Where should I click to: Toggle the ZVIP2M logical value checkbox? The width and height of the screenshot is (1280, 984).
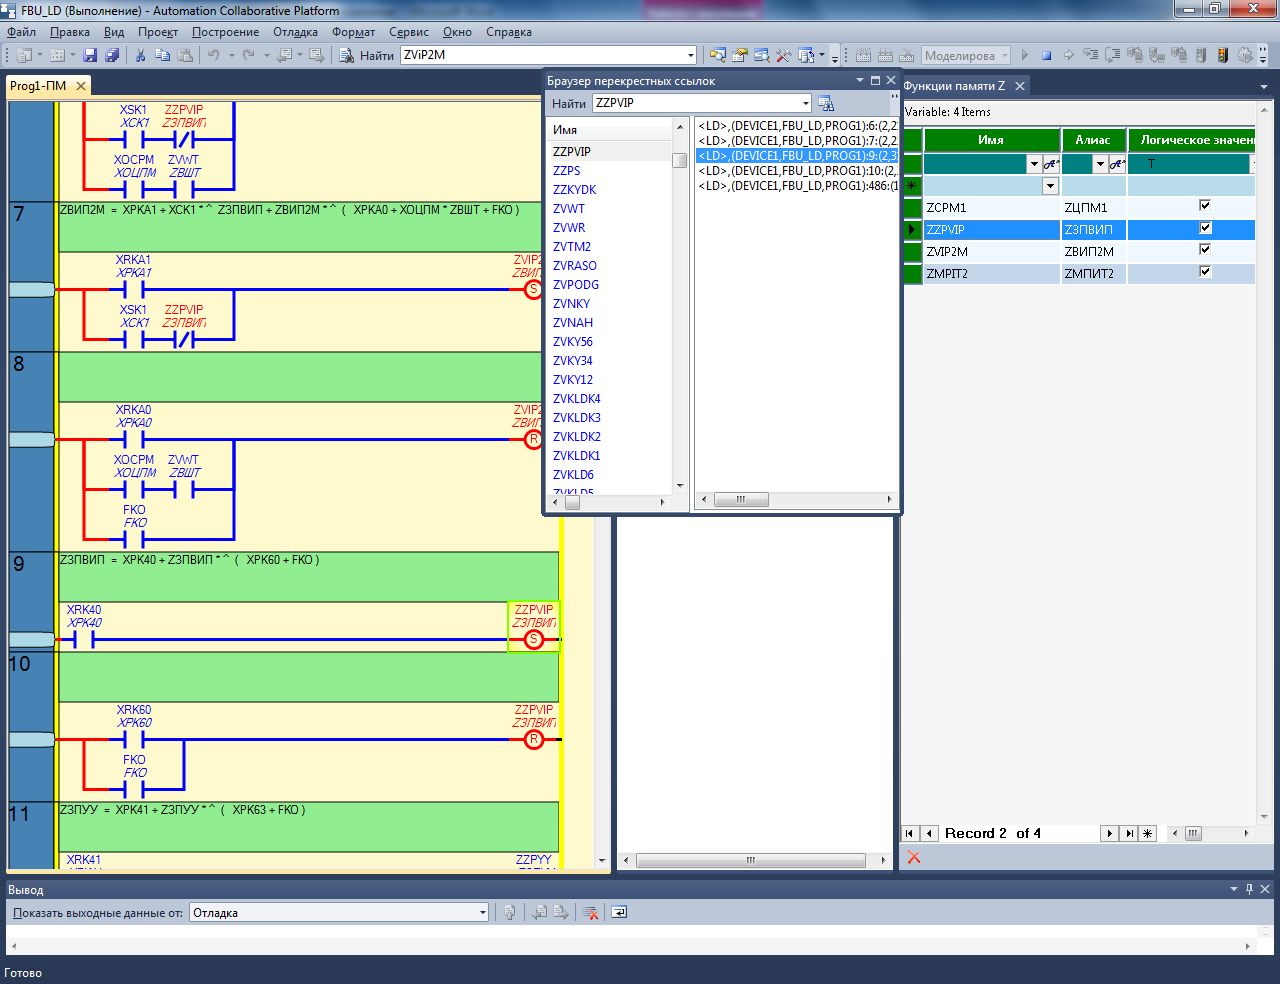coord(1205,250)
